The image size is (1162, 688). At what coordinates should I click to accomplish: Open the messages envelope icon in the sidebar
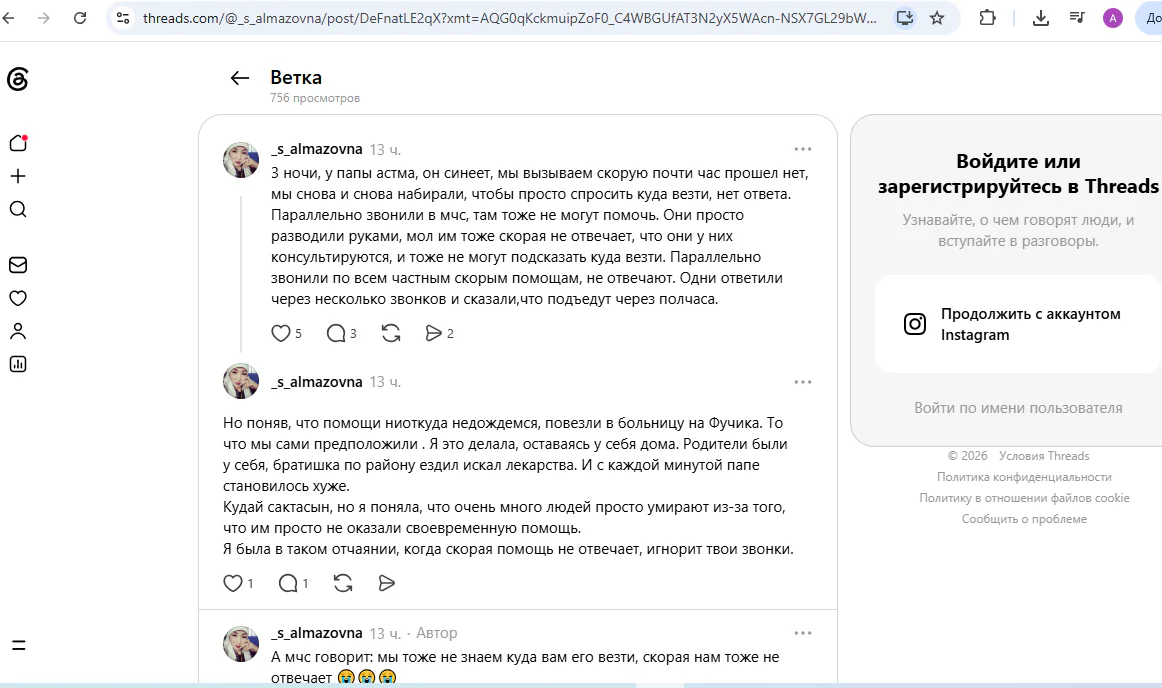point(18,265)
